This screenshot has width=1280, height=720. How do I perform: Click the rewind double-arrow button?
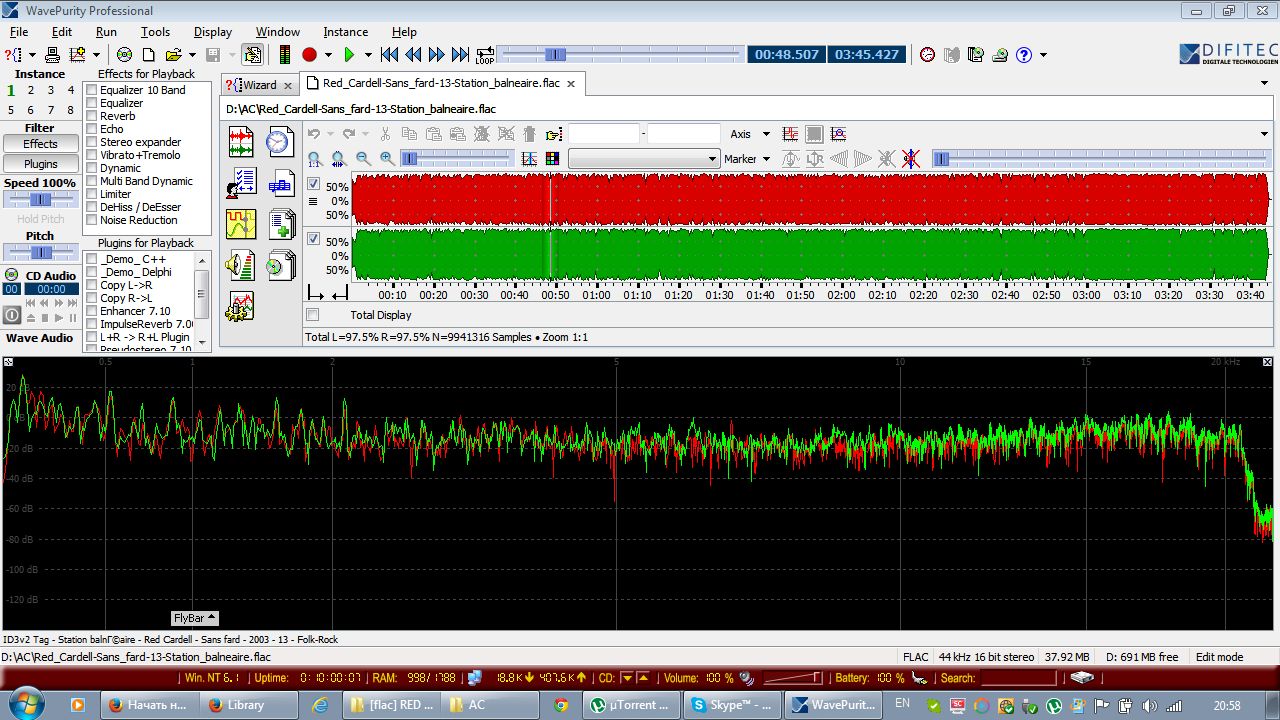point(413,55)
